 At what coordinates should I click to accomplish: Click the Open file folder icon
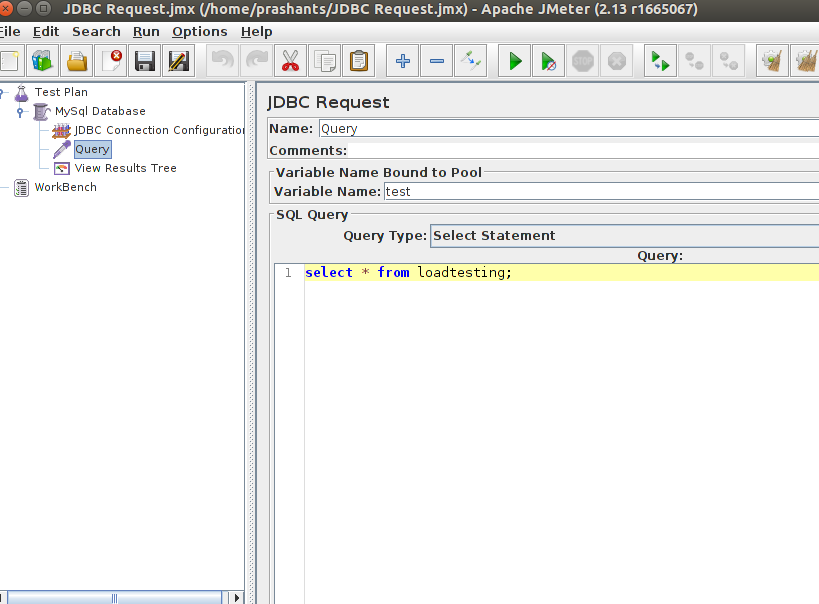click(77, 61)
